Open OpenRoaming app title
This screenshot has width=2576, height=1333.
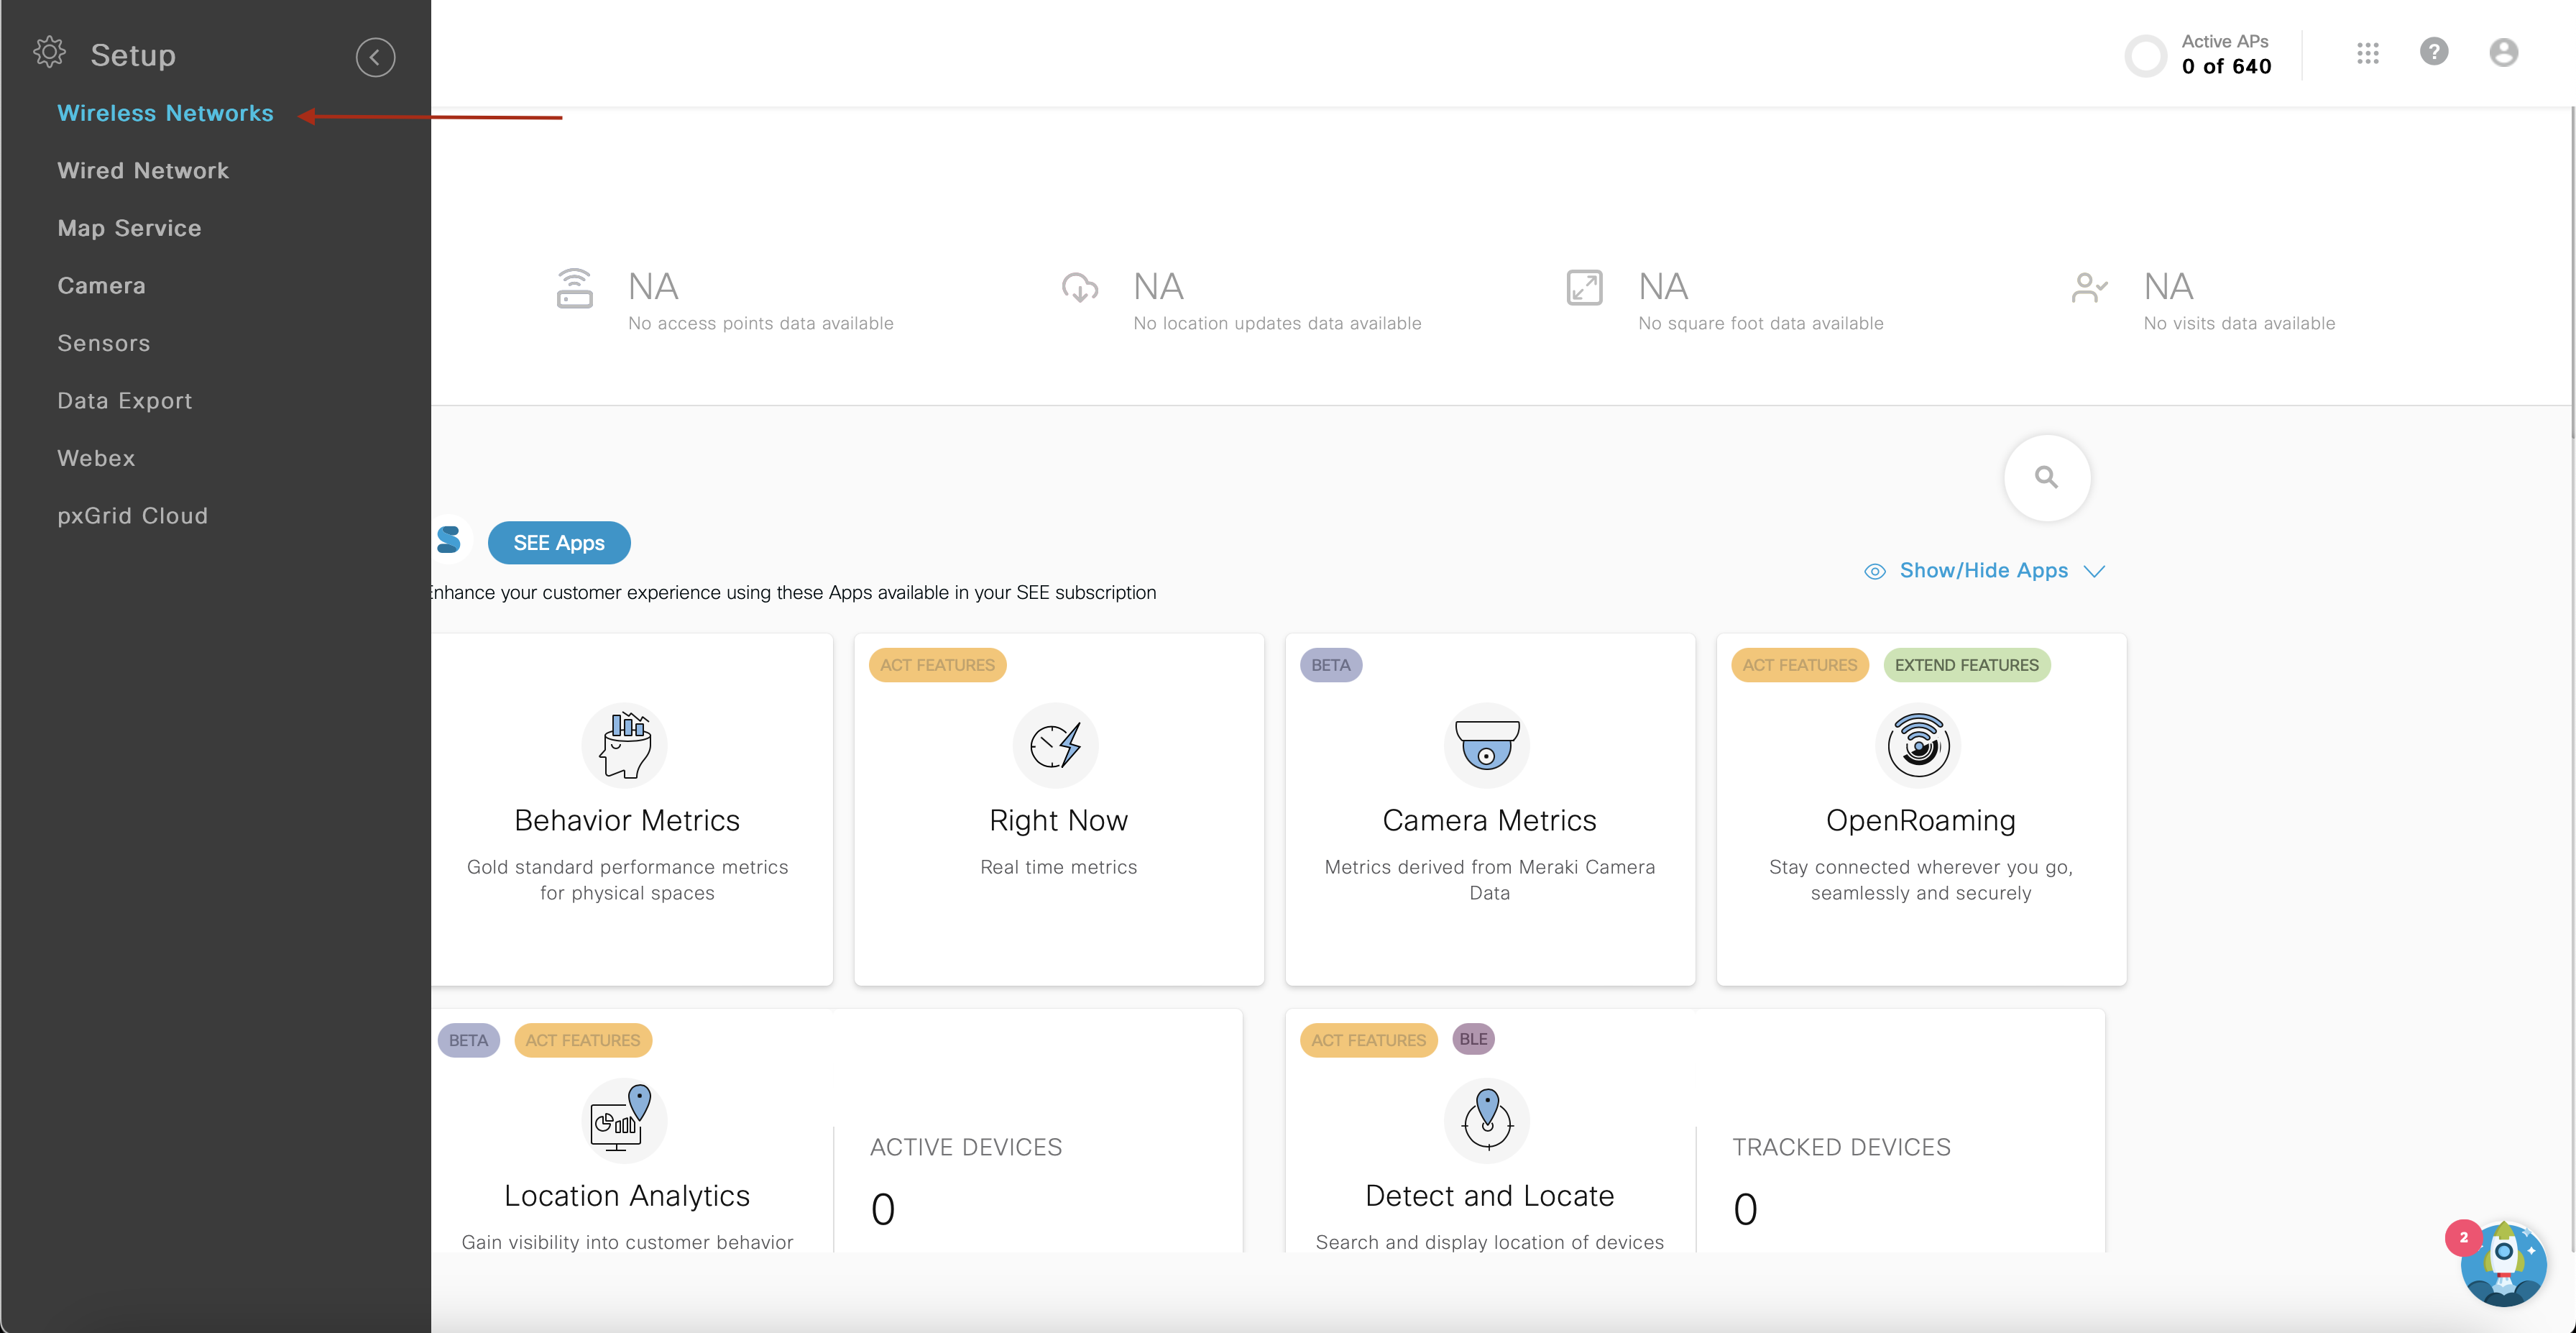pyautogui.click(x=1920, y=821)
